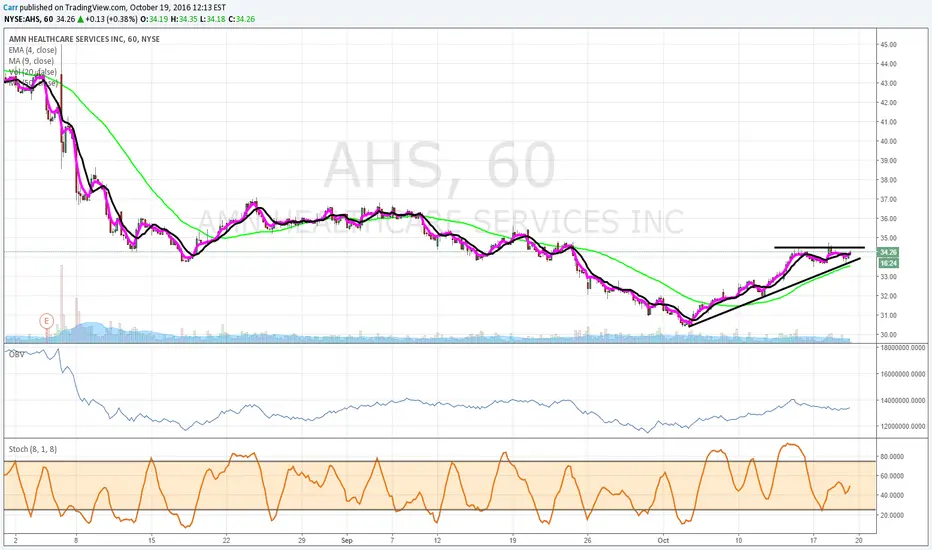The width and height of the screenshot is (932, 550).
Task: Select the "Vol (20, false)" indicator legend
Action: [x=33, y=72]
